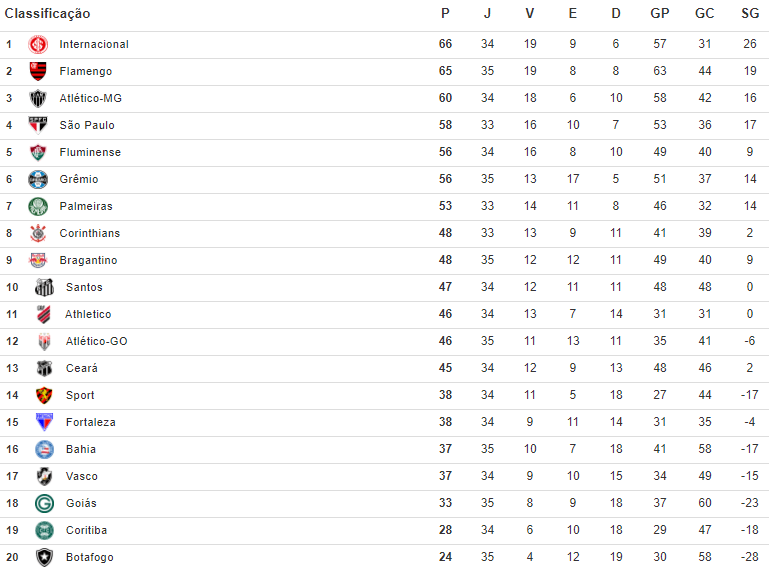Select the Athletico team name
This screenshot has width=769, height=573.
coord(88,315)
